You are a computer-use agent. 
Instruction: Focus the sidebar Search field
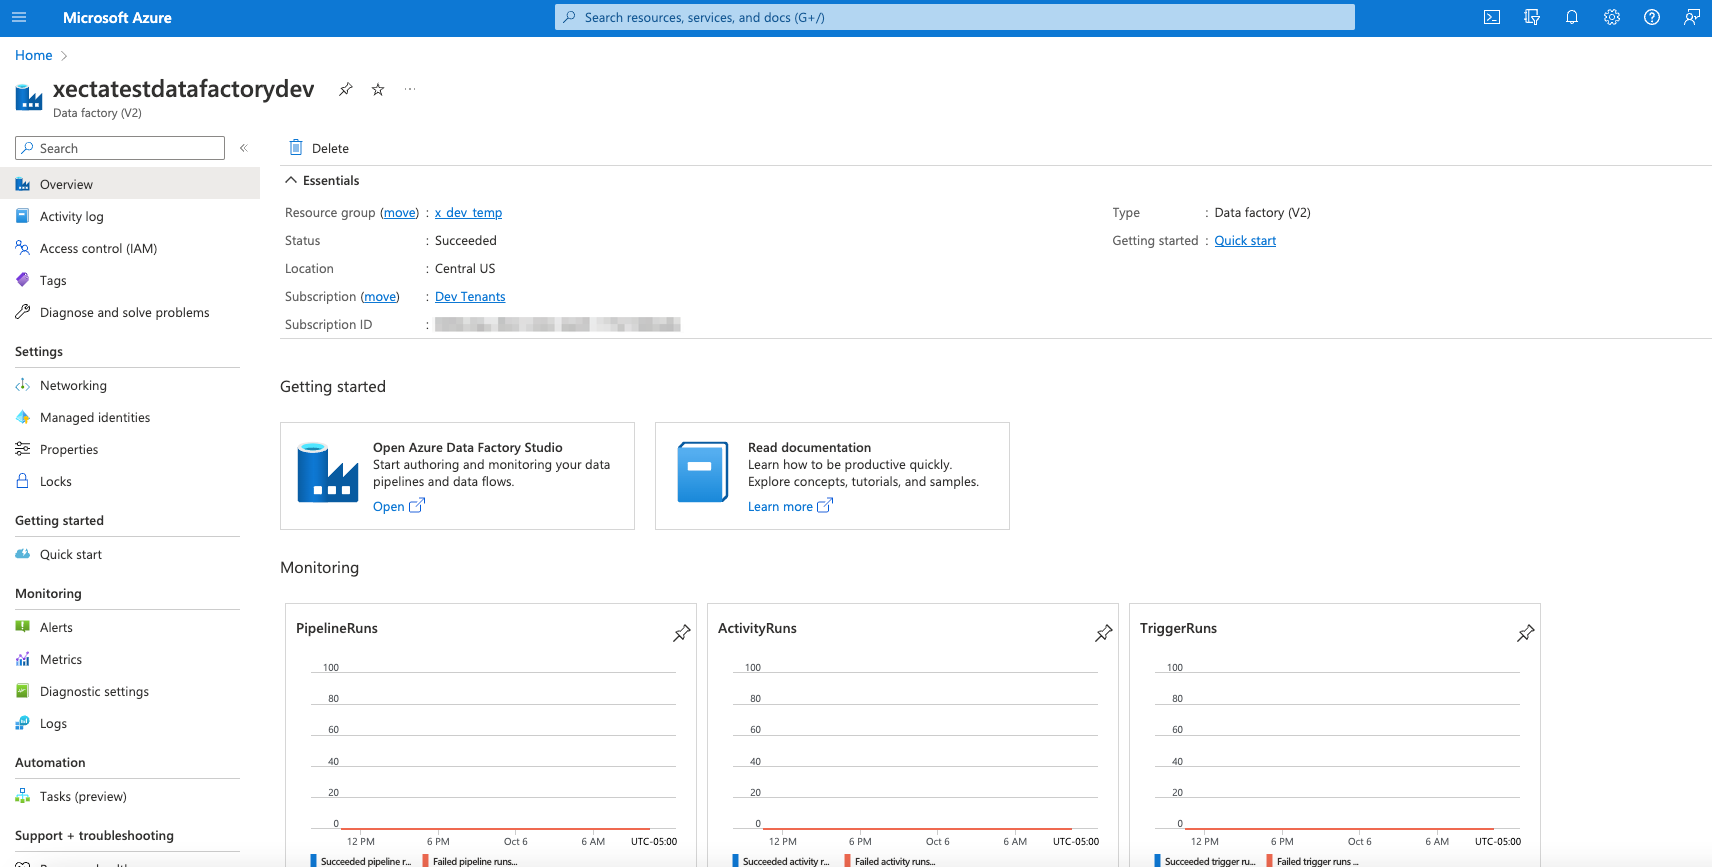tap(120, 148)
